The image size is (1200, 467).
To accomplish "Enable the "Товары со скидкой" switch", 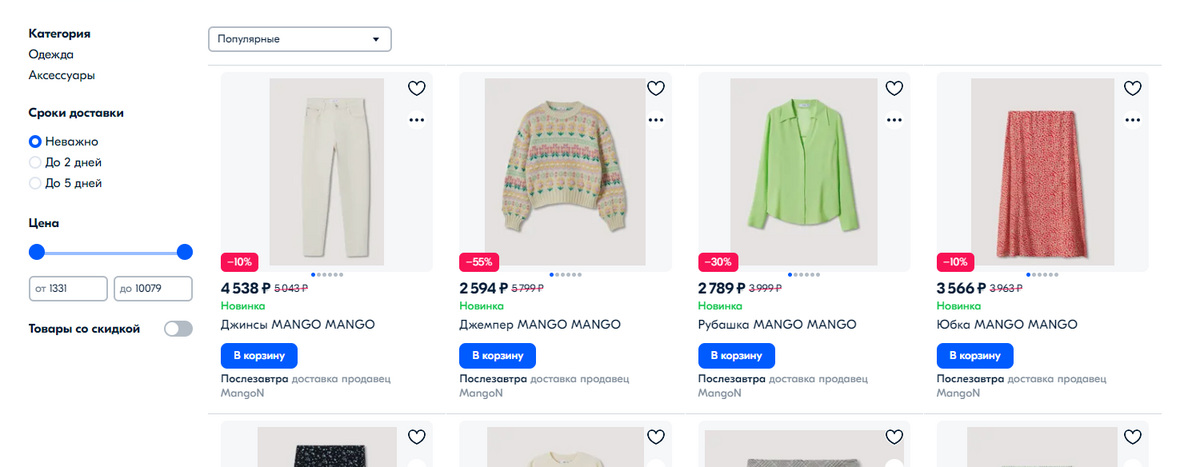I will (x=178, y=329).
